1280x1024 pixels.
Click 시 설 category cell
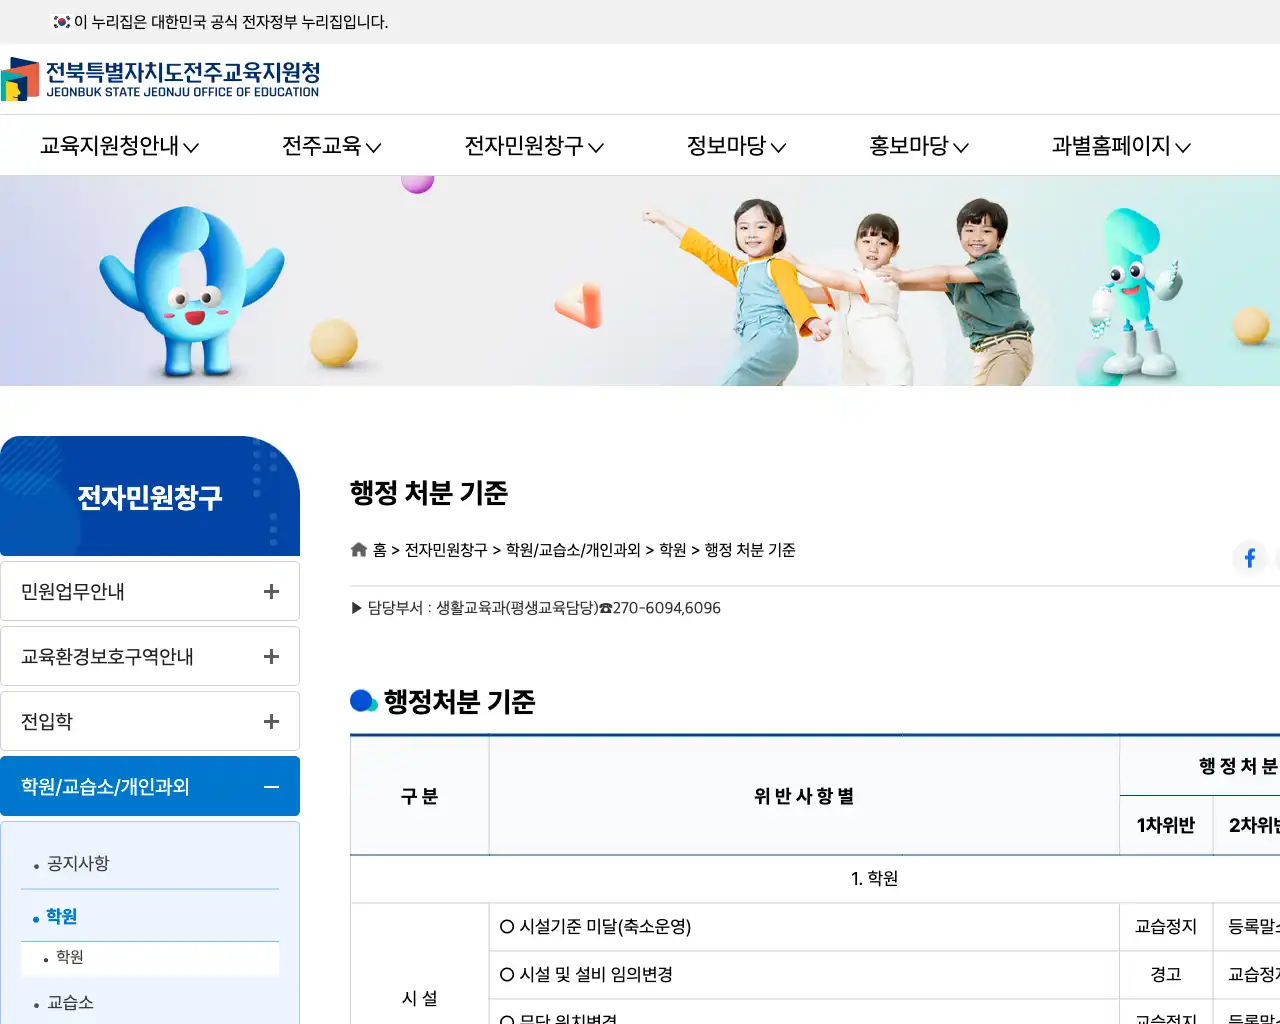[420, 998]
